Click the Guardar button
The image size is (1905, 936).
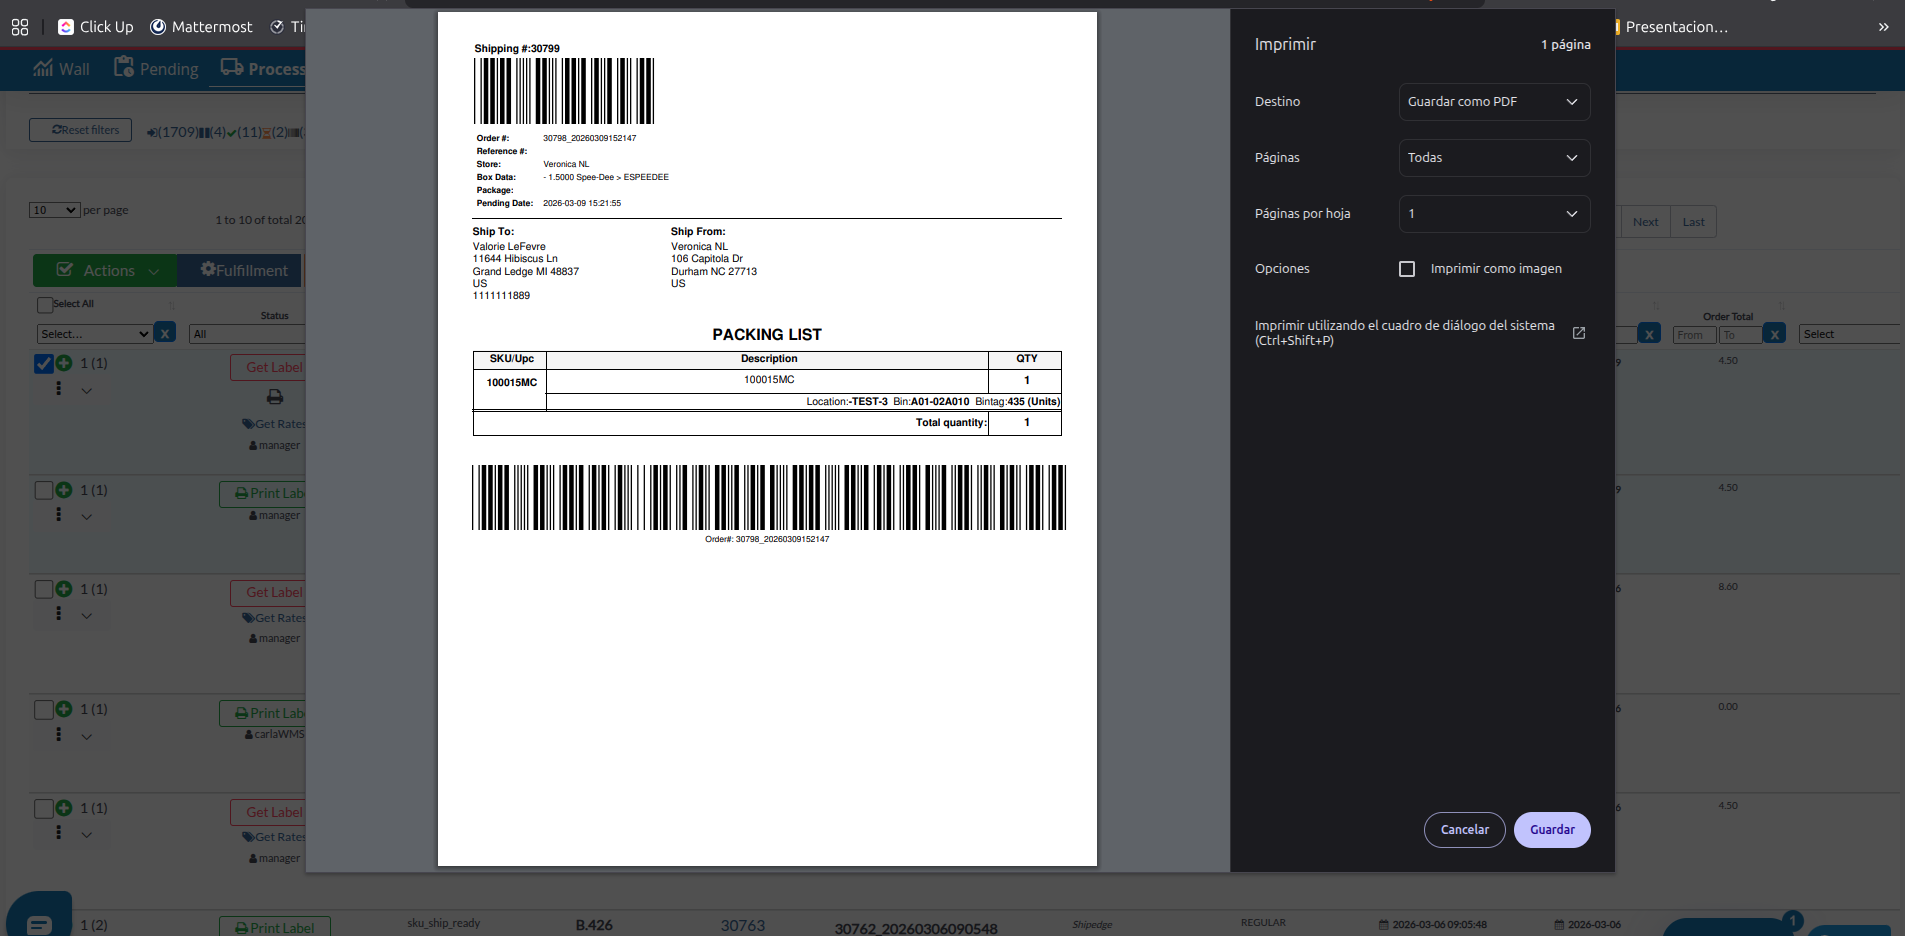[1551, 830]
